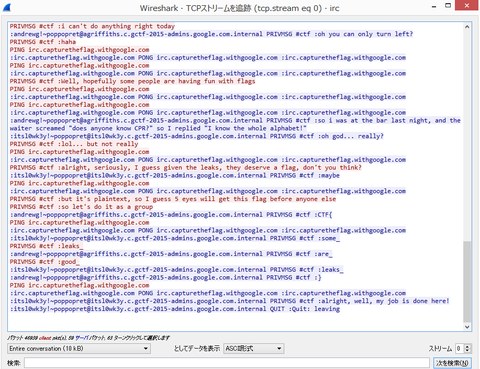Click the stream number field
Image resolution: width=480 pixels, height=369 pixels.
tap(460, 349)
